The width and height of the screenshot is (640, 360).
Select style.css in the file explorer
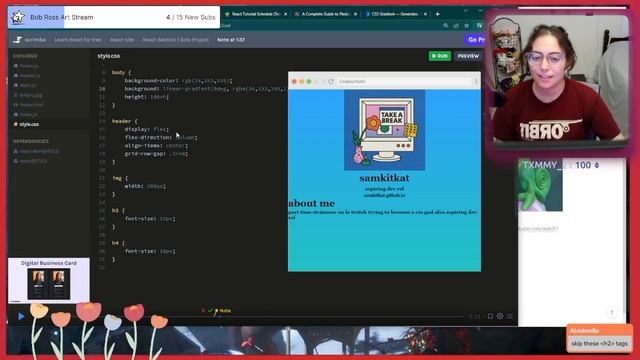pyautogui.click(x=29, y=124)
